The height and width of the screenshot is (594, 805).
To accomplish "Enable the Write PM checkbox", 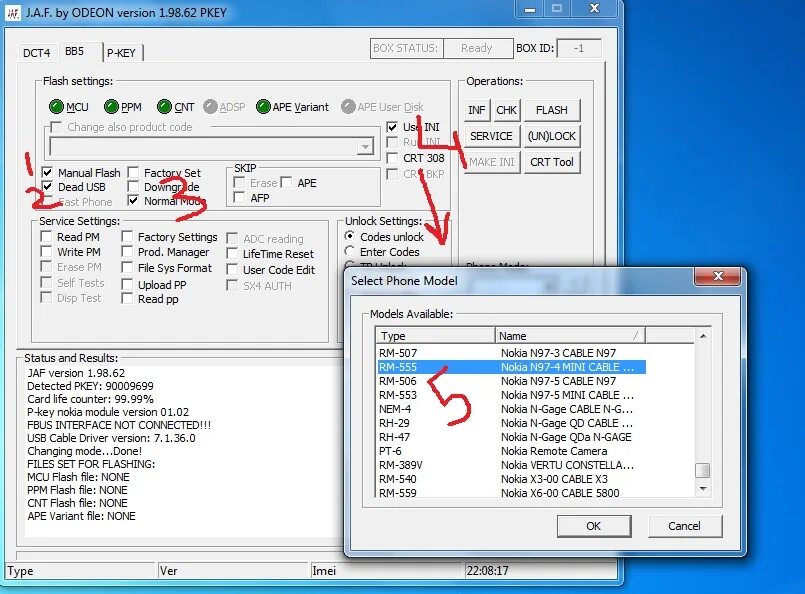I will (x=46, y=252).
